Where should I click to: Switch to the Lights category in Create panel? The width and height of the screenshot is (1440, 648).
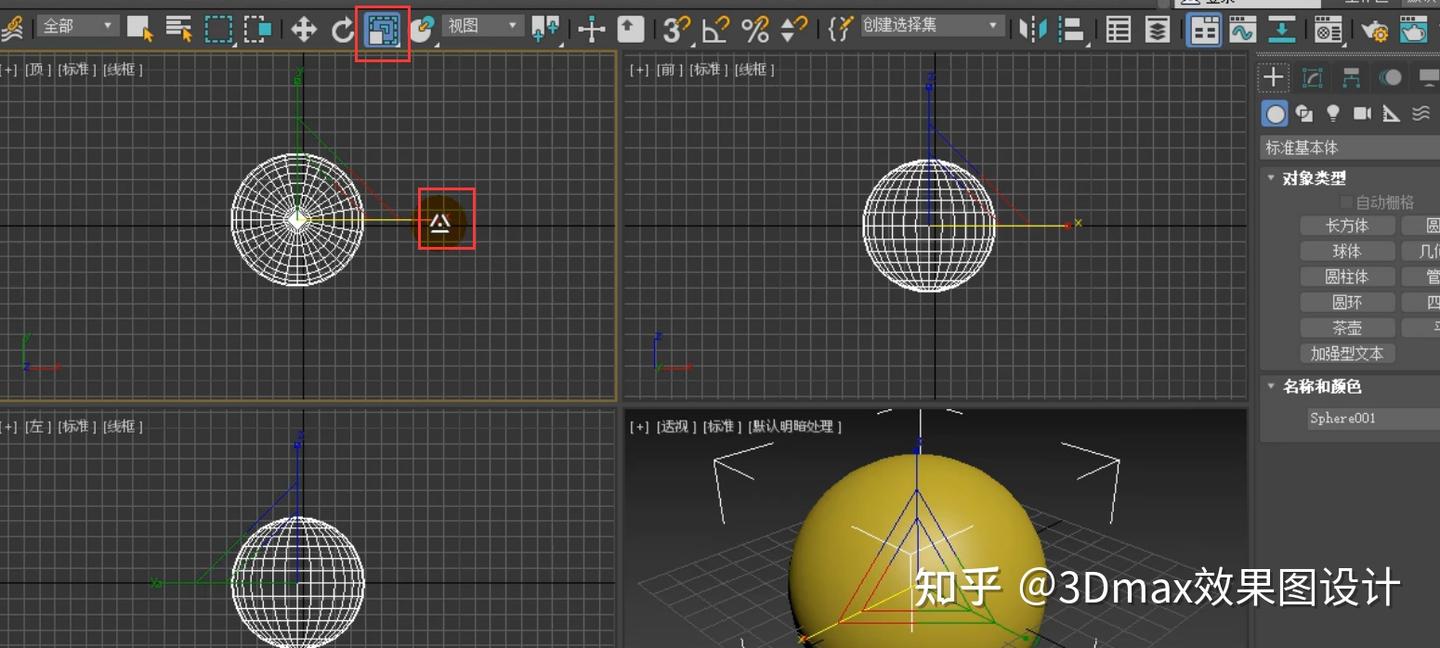coord(1332,113)
